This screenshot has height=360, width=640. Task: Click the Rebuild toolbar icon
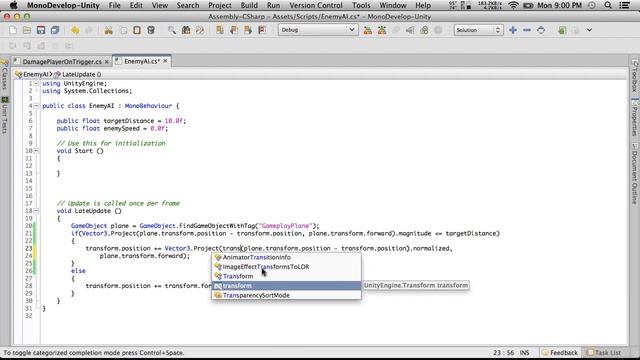[x=382, y=30]
